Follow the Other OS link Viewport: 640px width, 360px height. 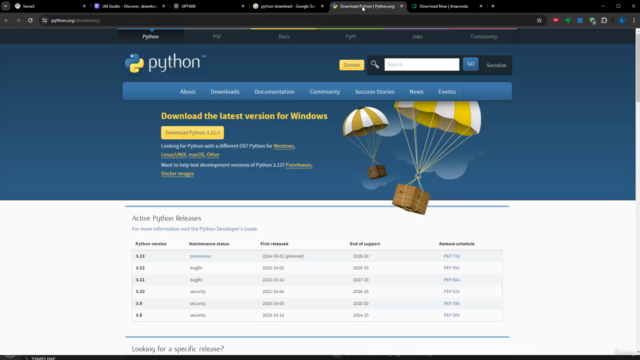pyautogui.click(x=213, y=155)
